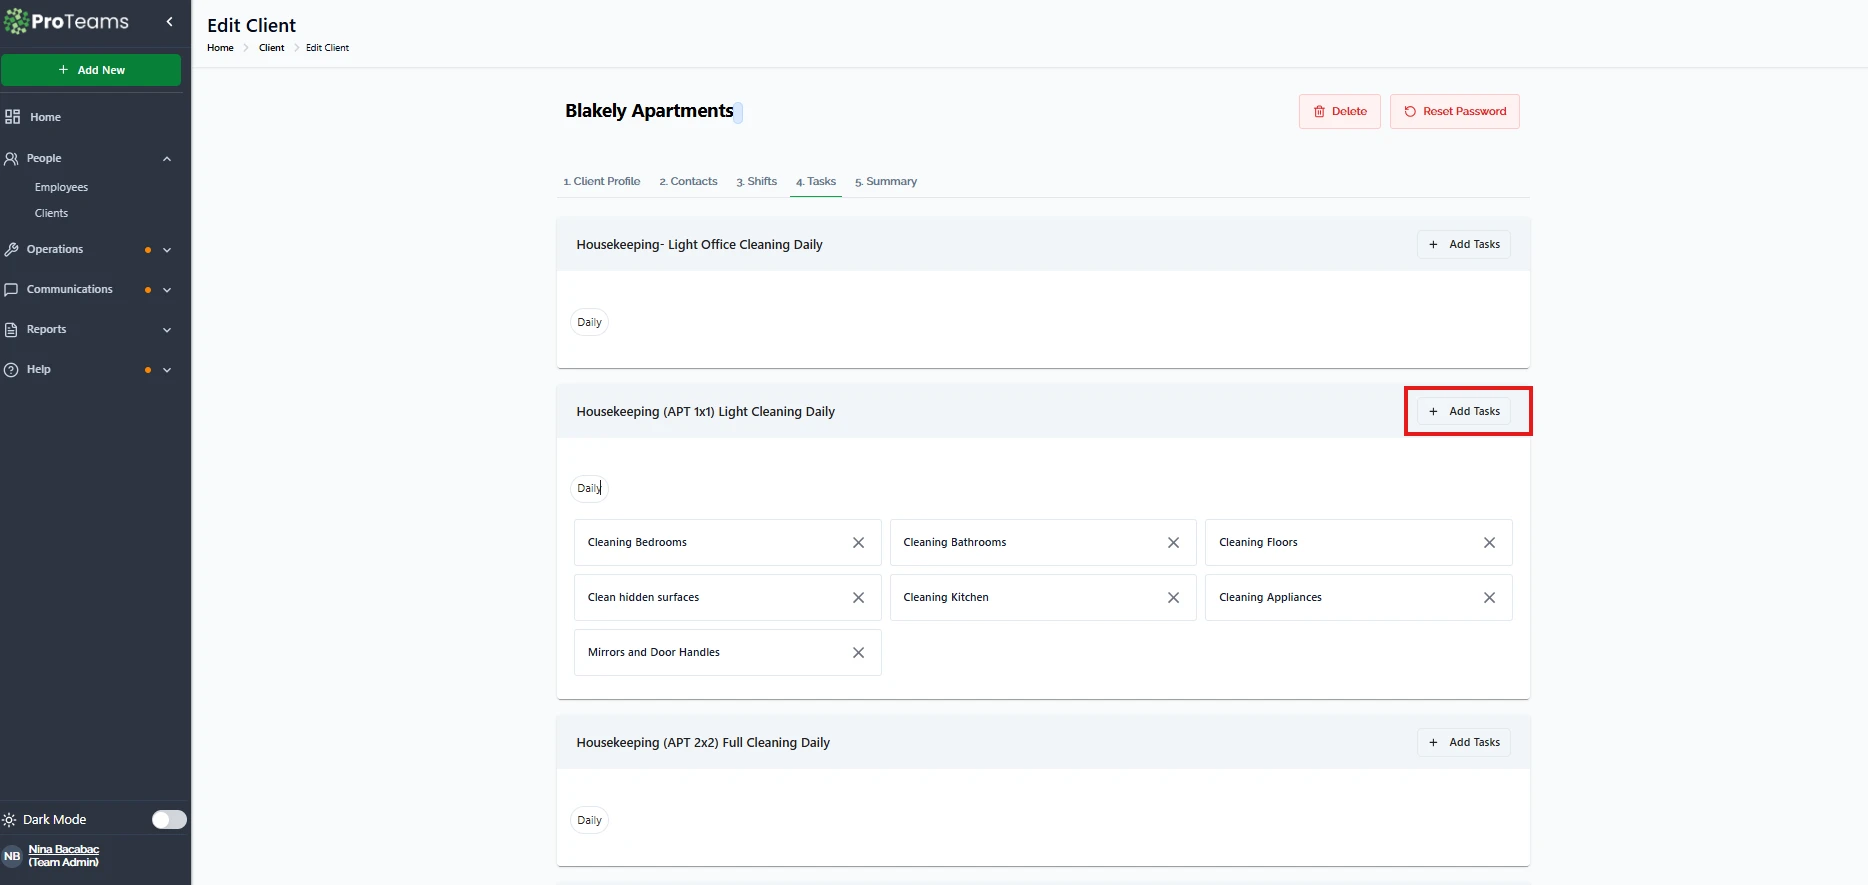Delete Cleaning Floors using its X icon

pos(1489,543)
